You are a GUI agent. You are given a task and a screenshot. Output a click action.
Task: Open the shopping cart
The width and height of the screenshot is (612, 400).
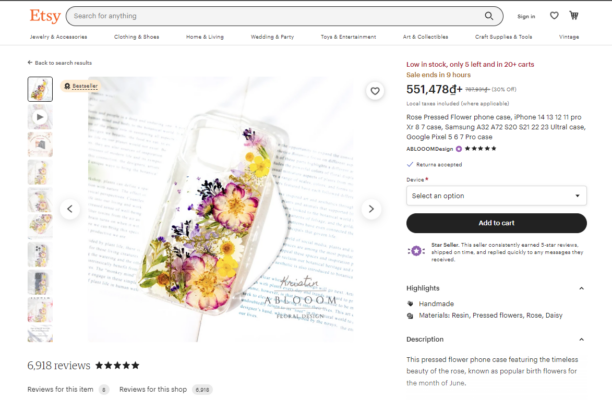click(574, 16)
